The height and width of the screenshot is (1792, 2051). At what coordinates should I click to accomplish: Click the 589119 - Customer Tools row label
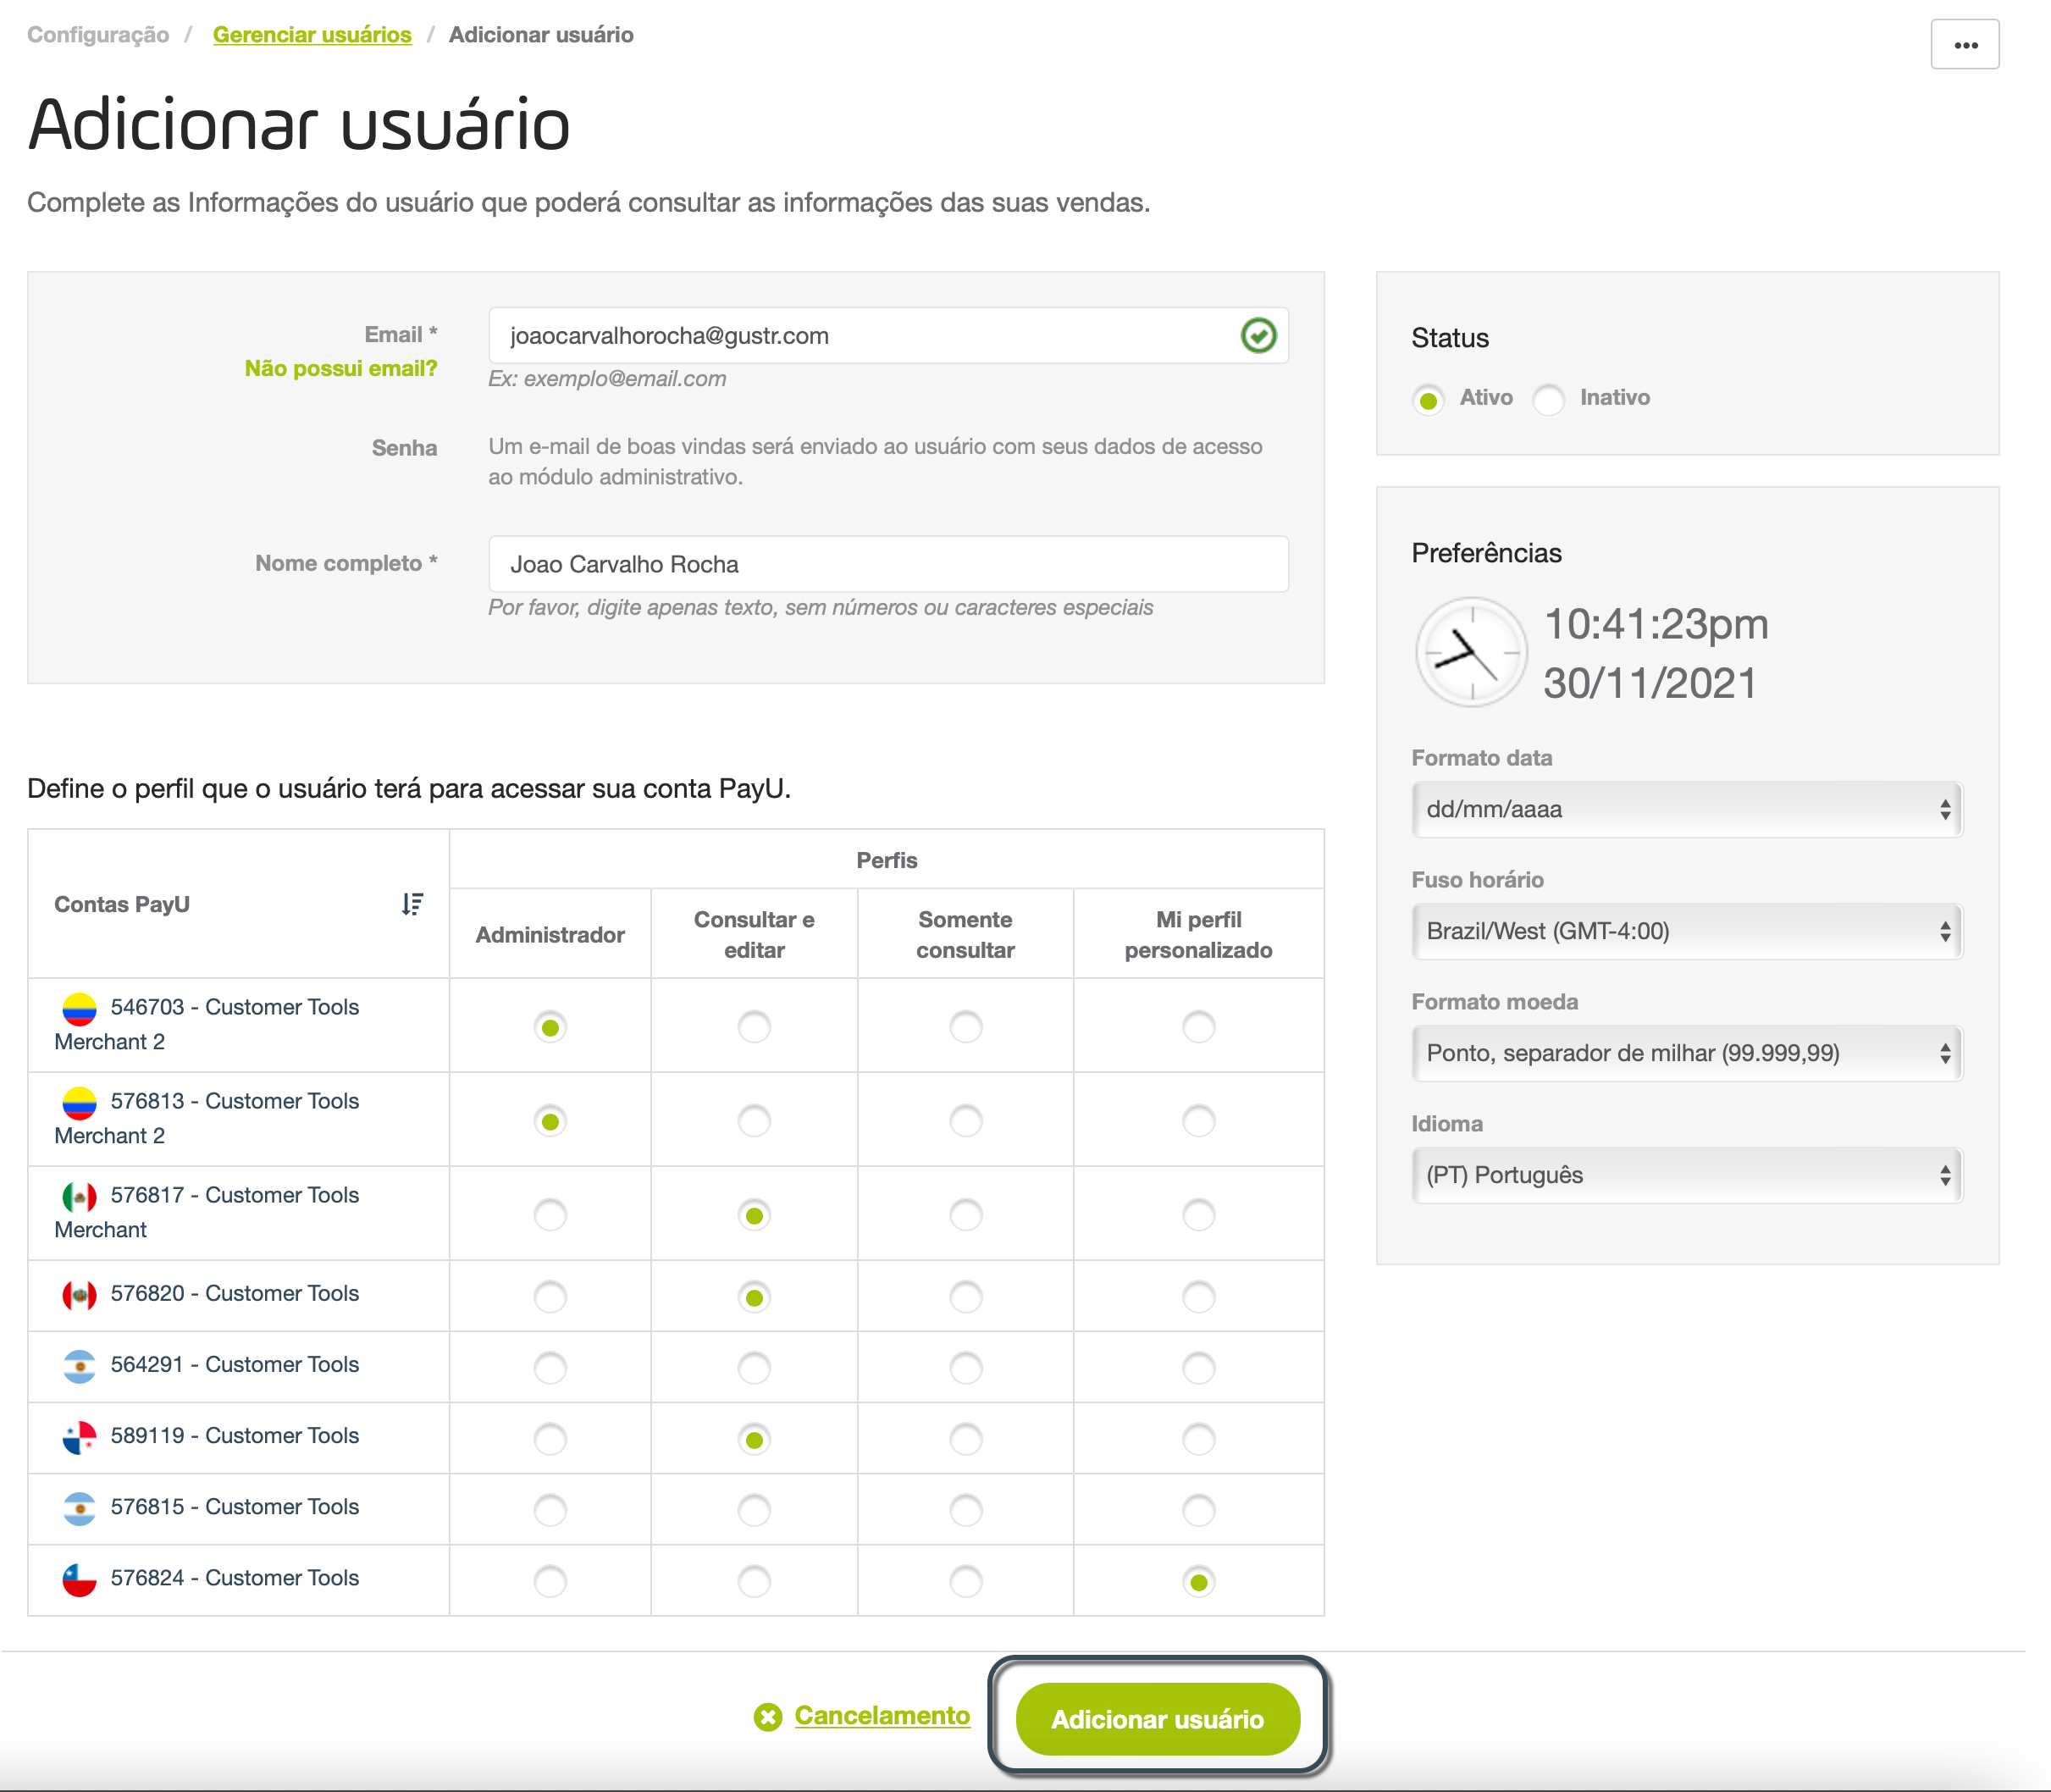[x=235, y=1436]
